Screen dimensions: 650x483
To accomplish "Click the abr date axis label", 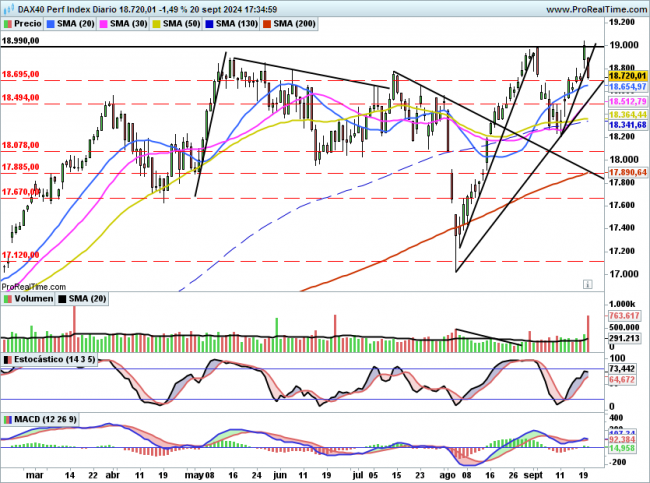I will pos(112,475).
